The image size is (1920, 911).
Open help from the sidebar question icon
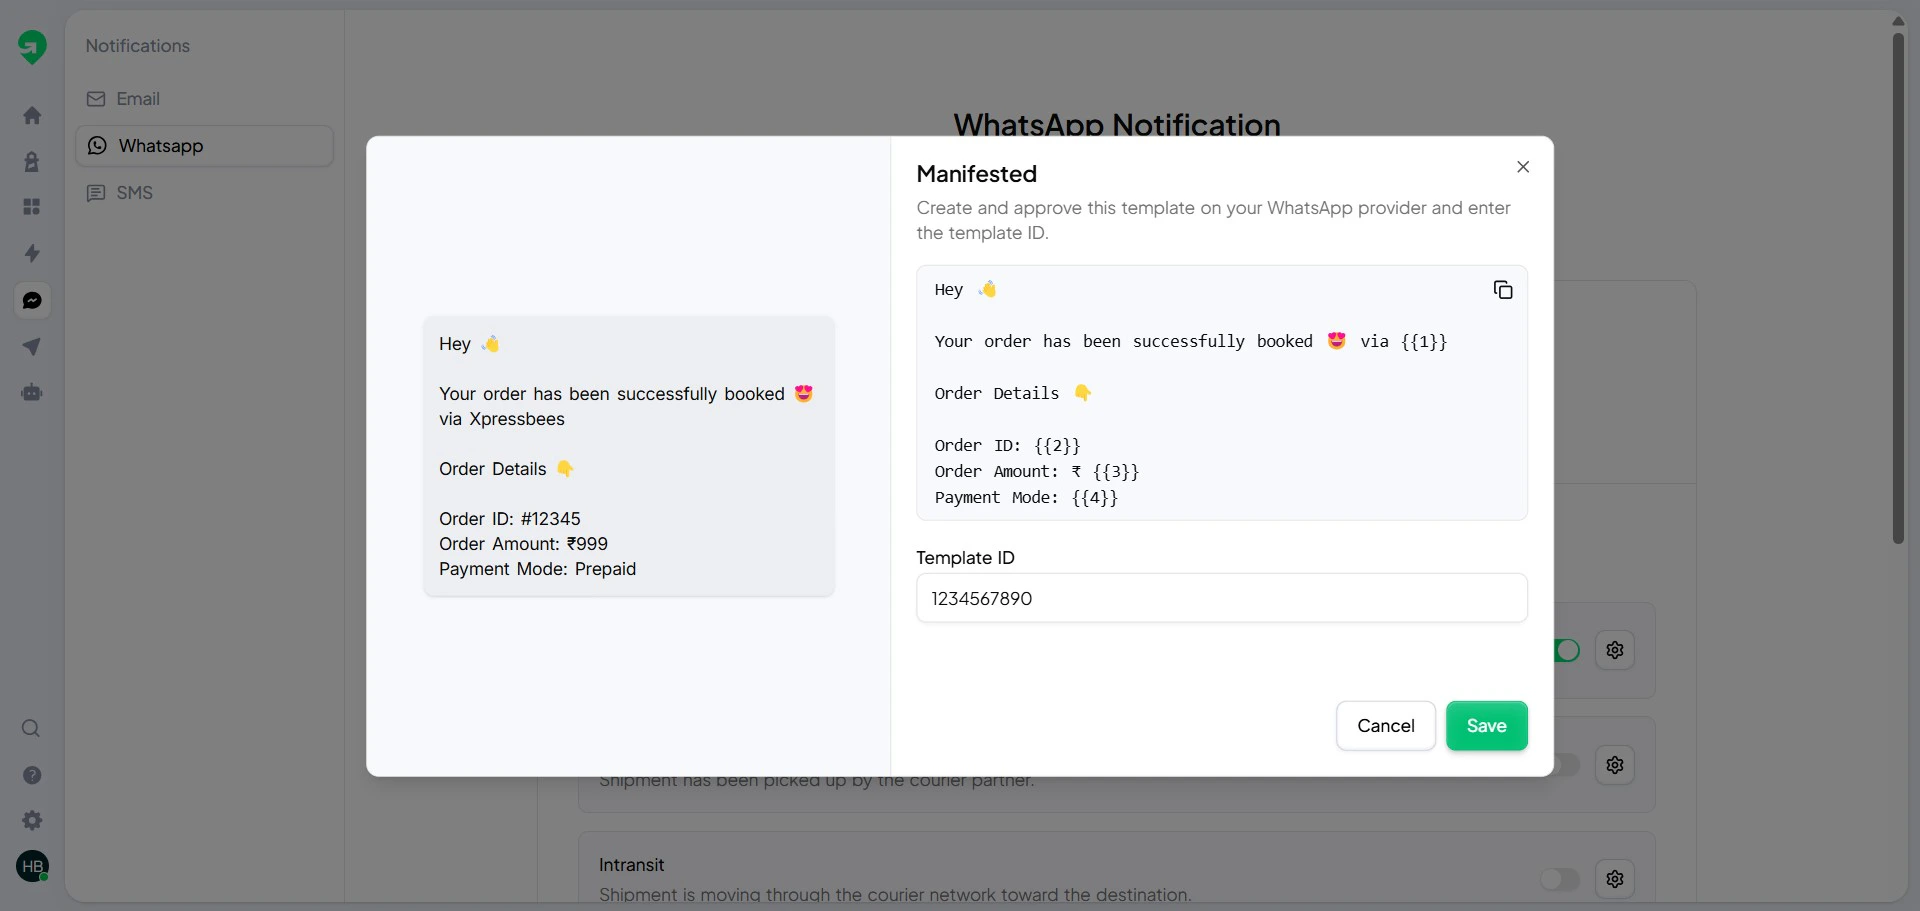(32, 775)
